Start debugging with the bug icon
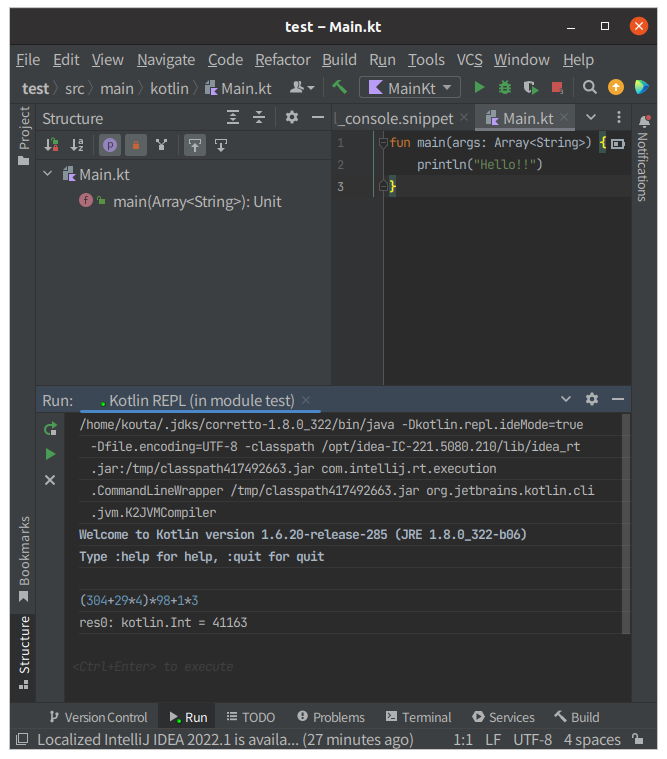This screenshot has height=759, width=667. coord(505,88)
